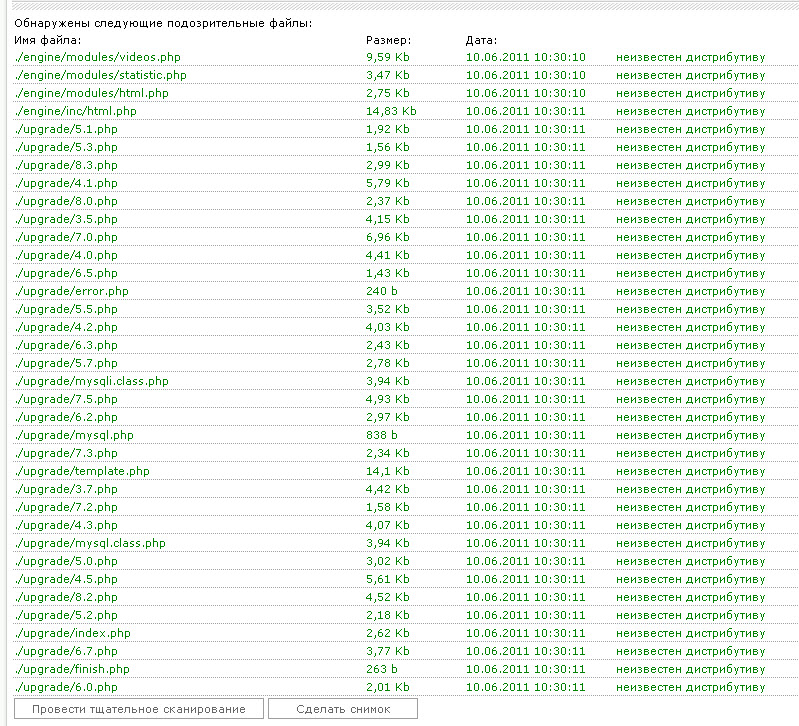Select file name ./engine/inc/html.php

(75, 111)
